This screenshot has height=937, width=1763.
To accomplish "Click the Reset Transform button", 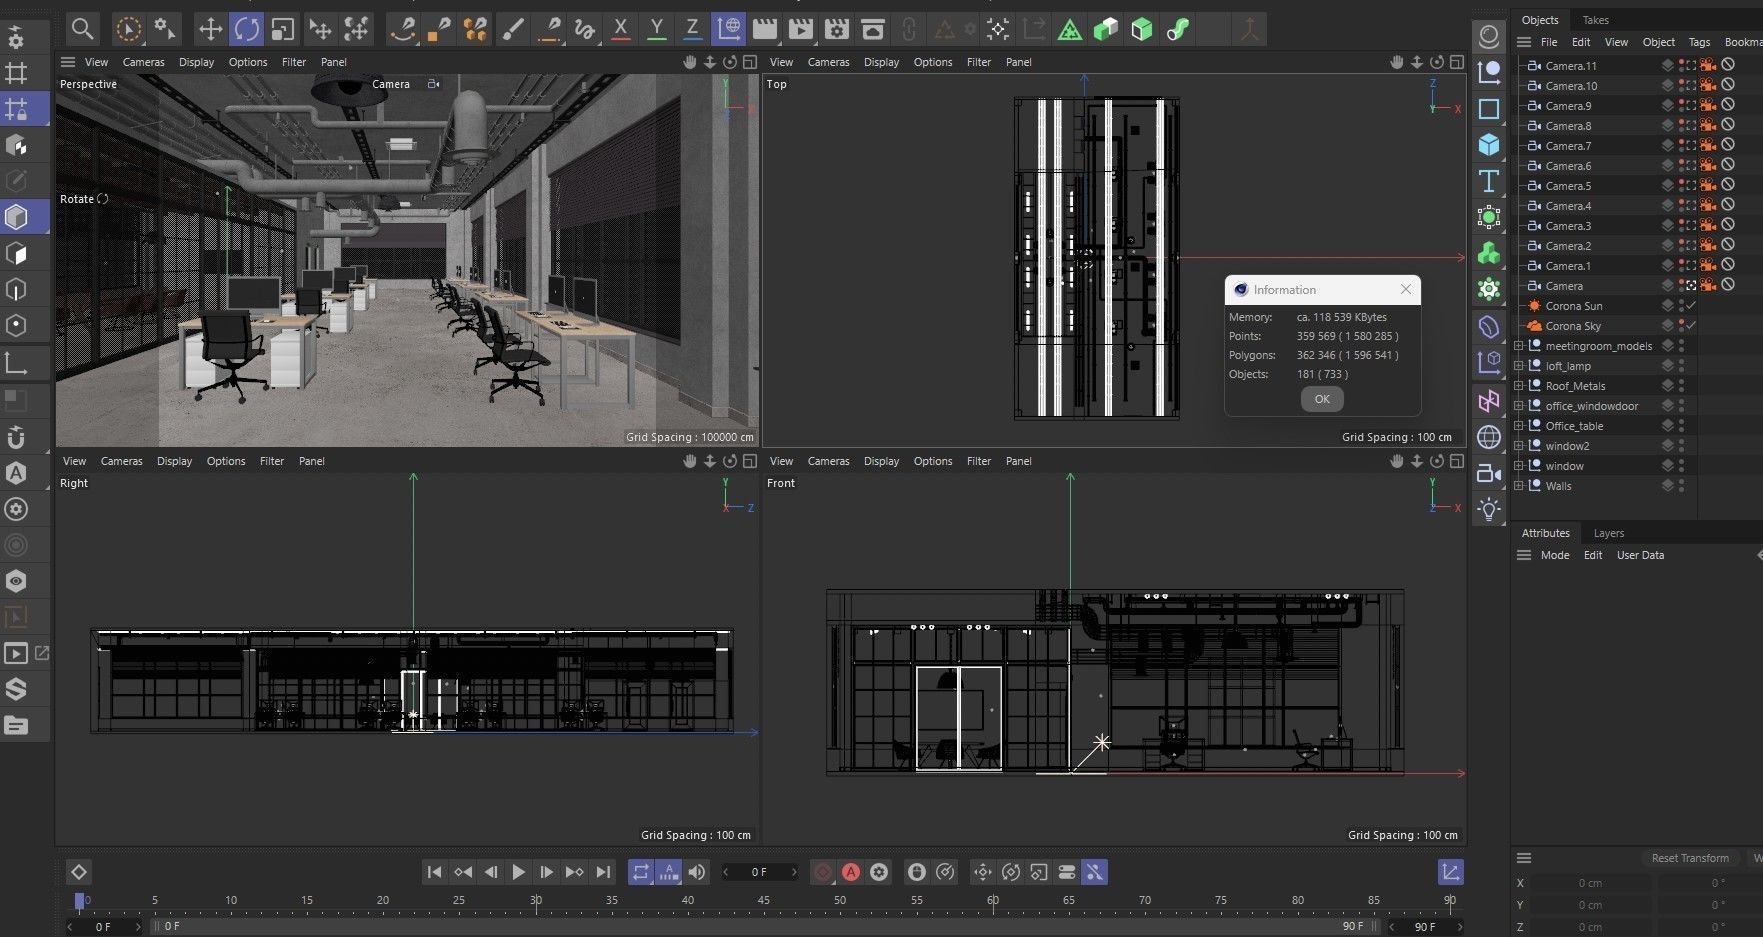I will [1690, 858].
